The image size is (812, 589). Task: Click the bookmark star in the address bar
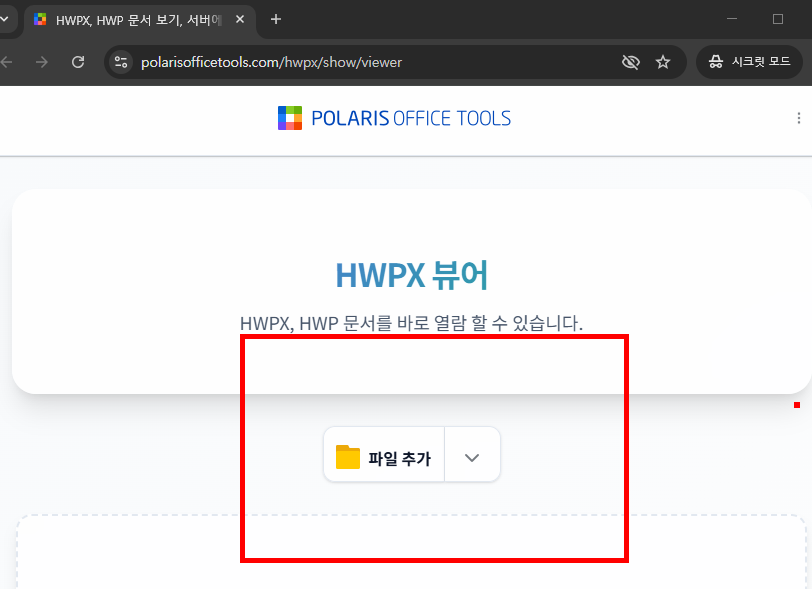click(x=663, y=61)
